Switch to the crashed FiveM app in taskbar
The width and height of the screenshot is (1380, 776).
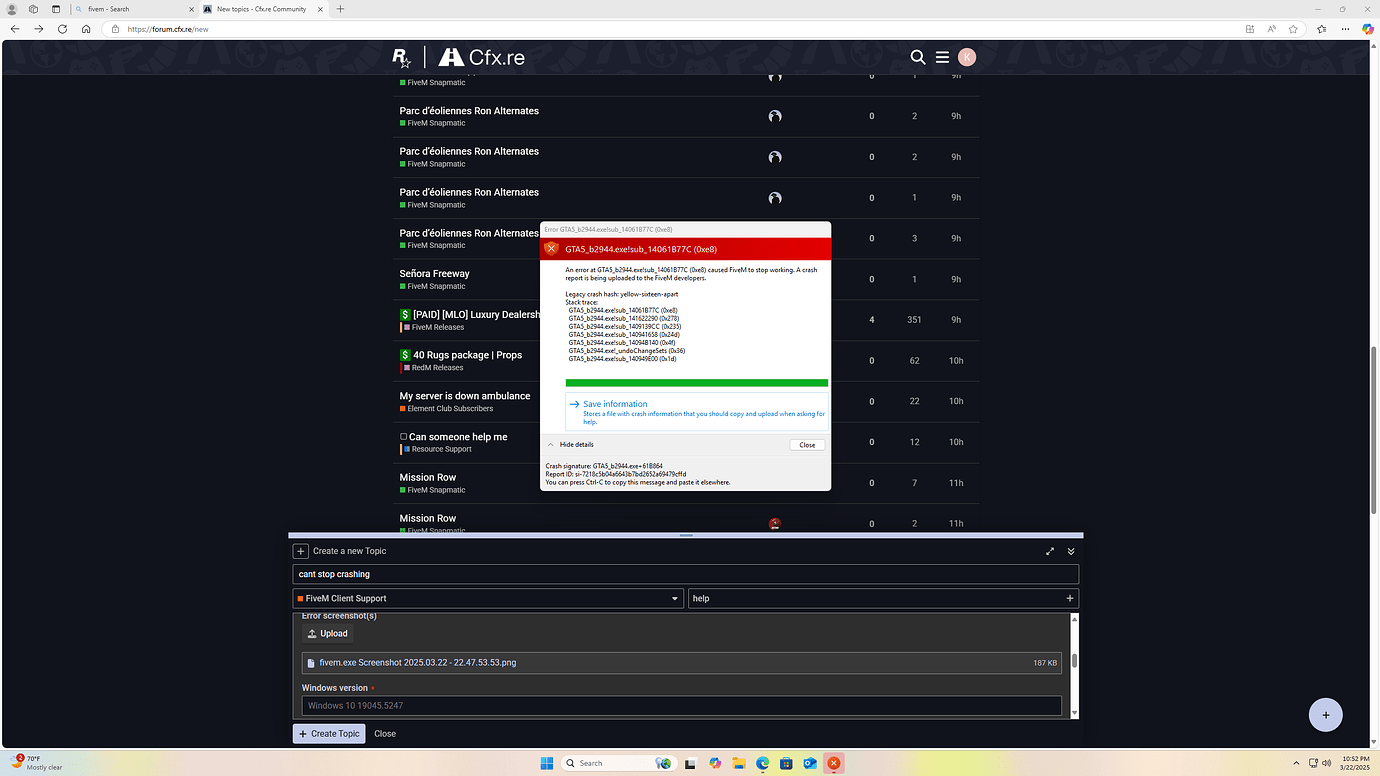pos(833,763)
